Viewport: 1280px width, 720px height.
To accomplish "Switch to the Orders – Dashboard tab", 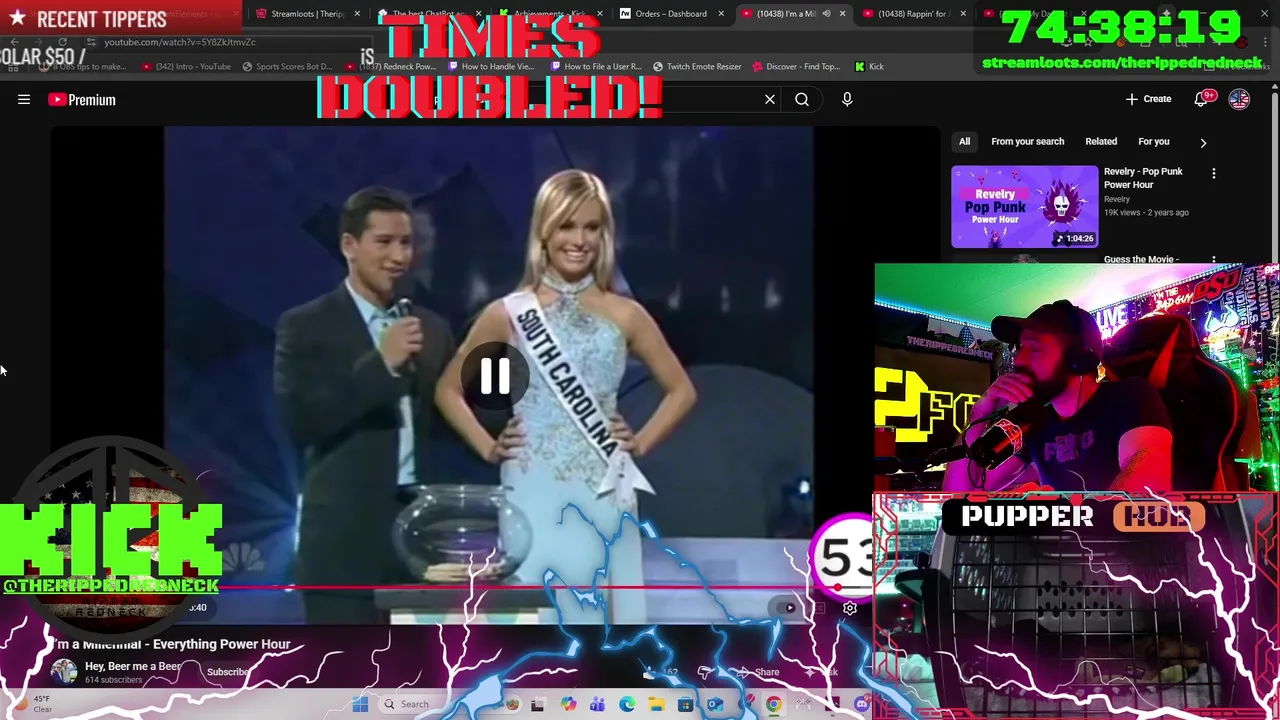I will click(672, 14).
